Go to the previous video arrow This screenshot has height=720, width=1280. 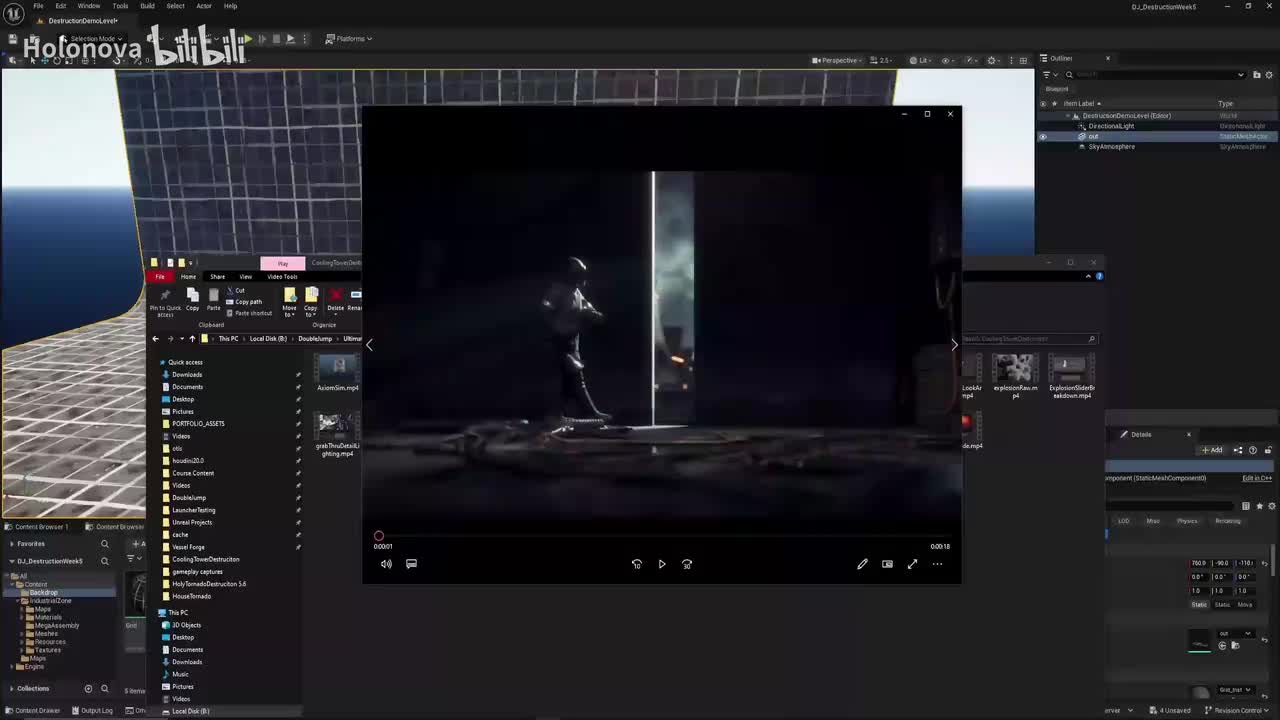(x=369, y=345)
